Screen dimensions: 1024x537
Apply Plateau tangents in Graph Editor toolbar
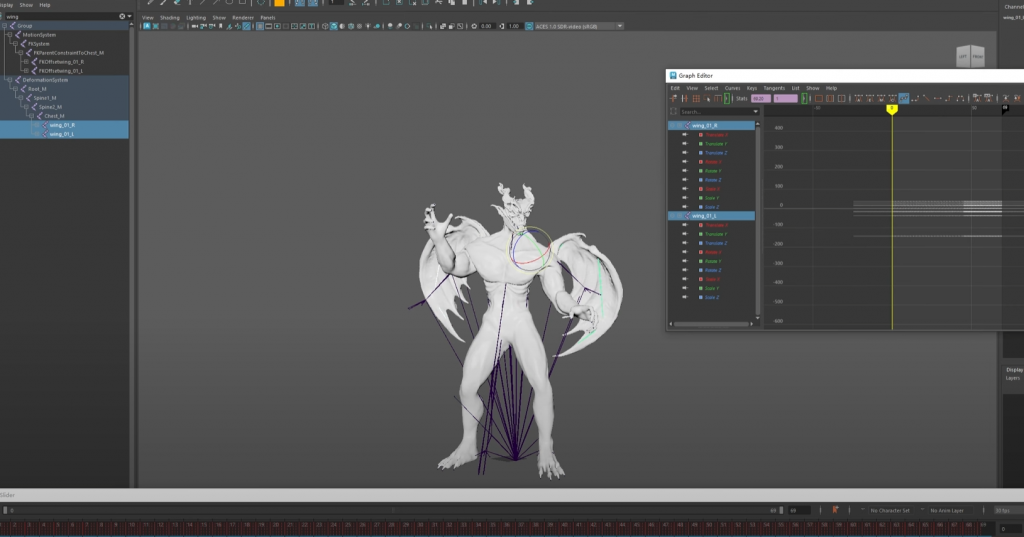coord(961,98)
